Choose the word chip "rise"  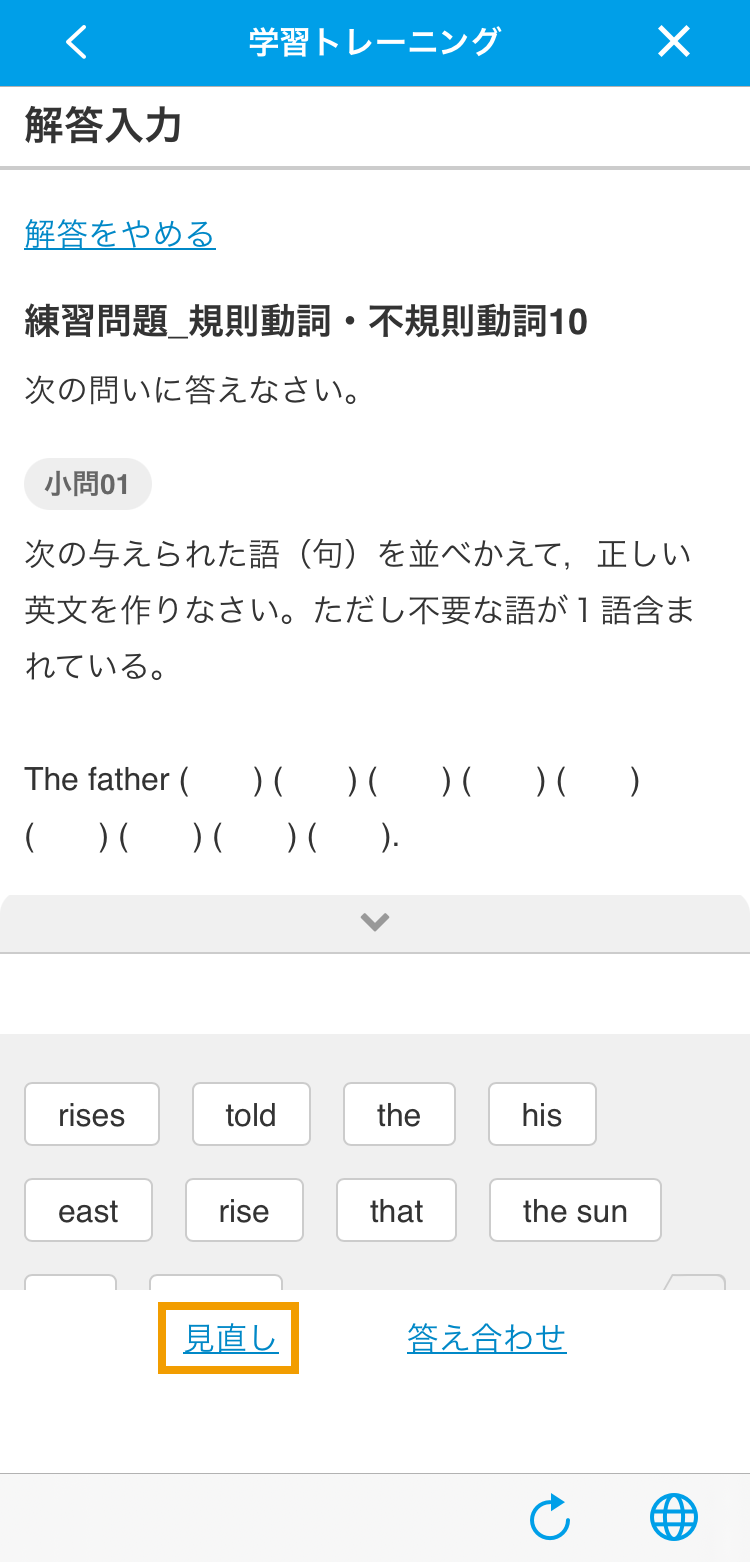[244, 1210]
